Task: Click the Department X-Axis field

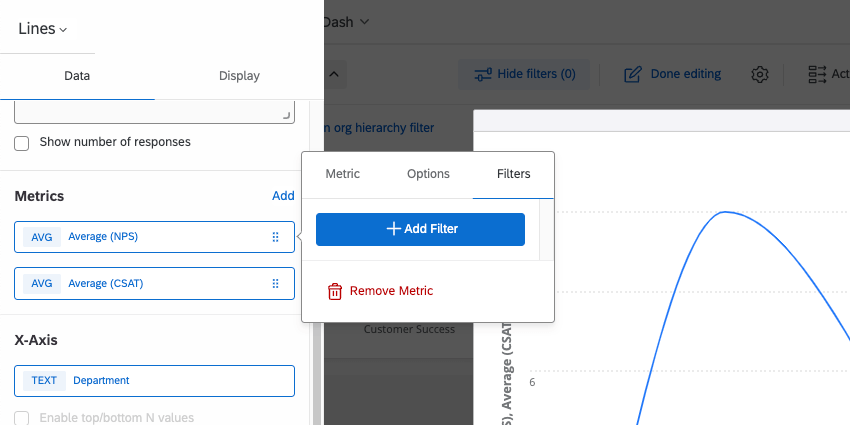Action: pos(154,381)
